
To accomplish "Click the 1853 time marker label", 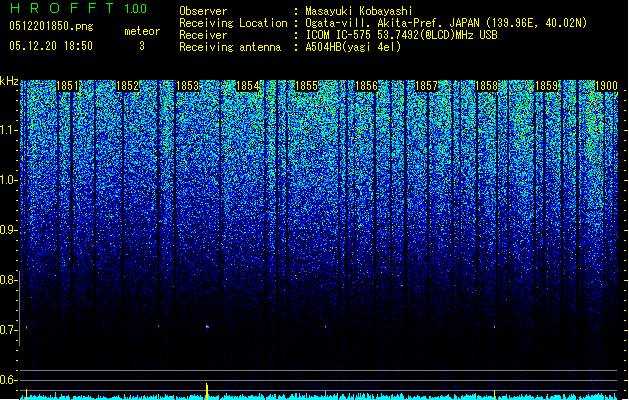I will [x=188, y=86].
